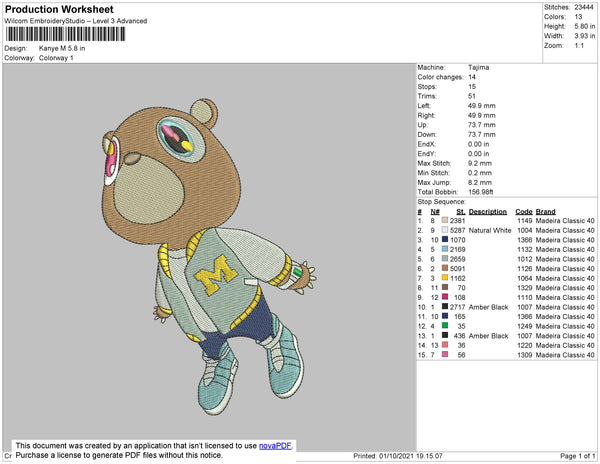Click the Max Jump value 8.2 mm
The width and height of the screenshot is (600, 464).
[x=479, y=182]
